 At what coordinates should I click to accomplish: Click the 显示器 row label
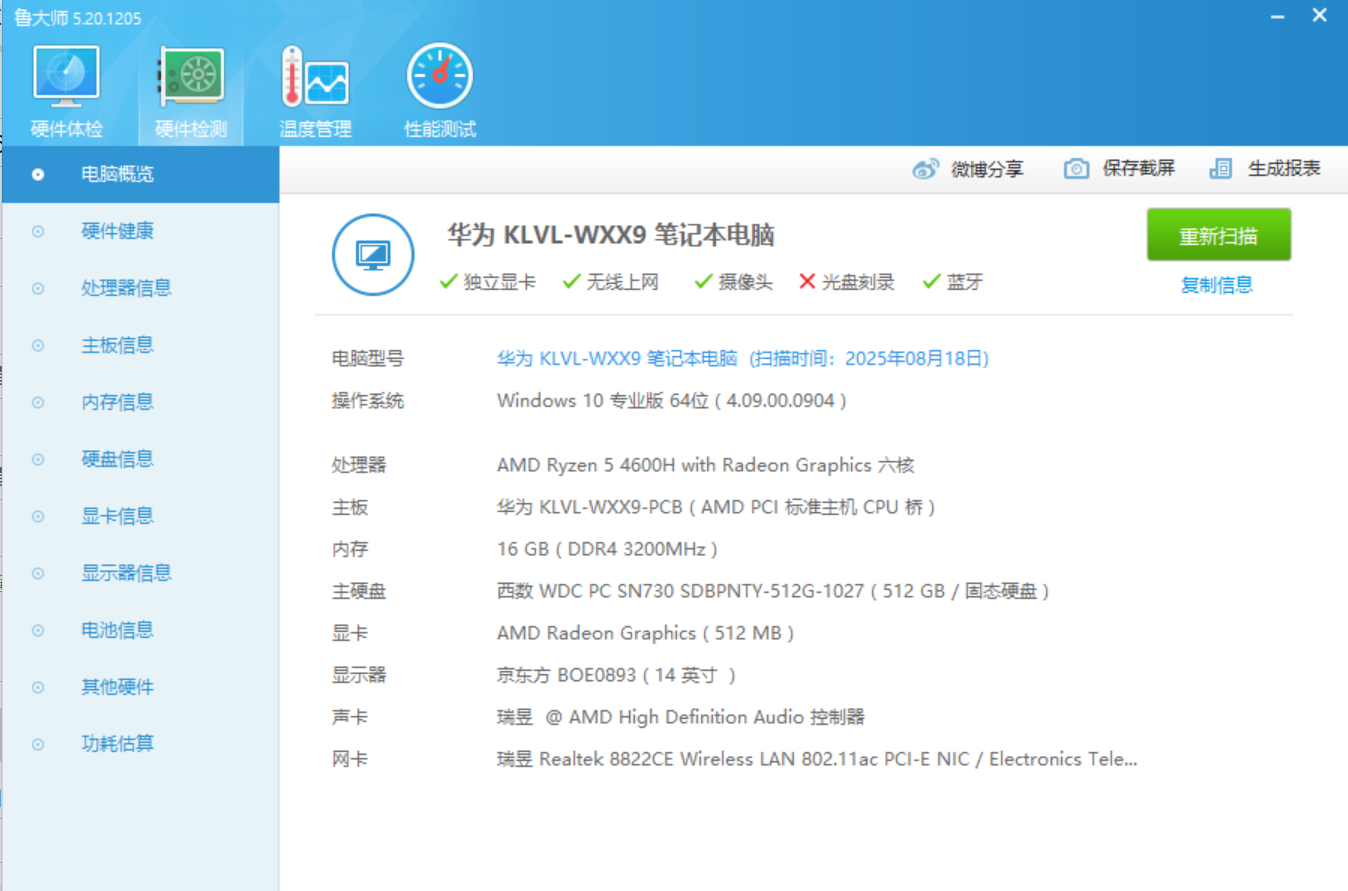[359, 675]
